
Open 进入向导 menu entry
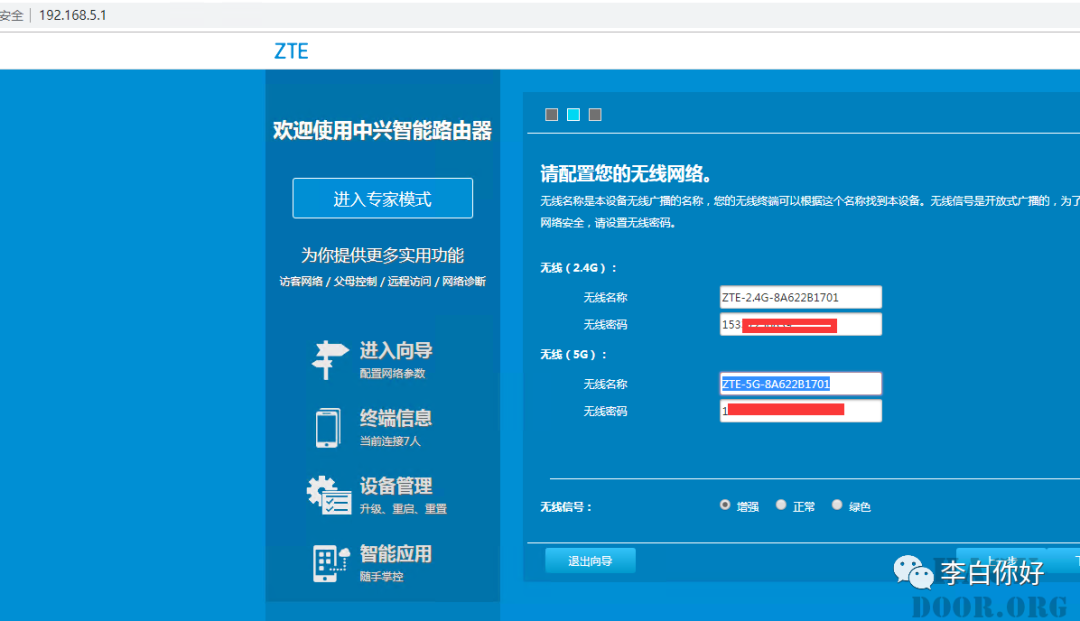click(x=395, y=350)
